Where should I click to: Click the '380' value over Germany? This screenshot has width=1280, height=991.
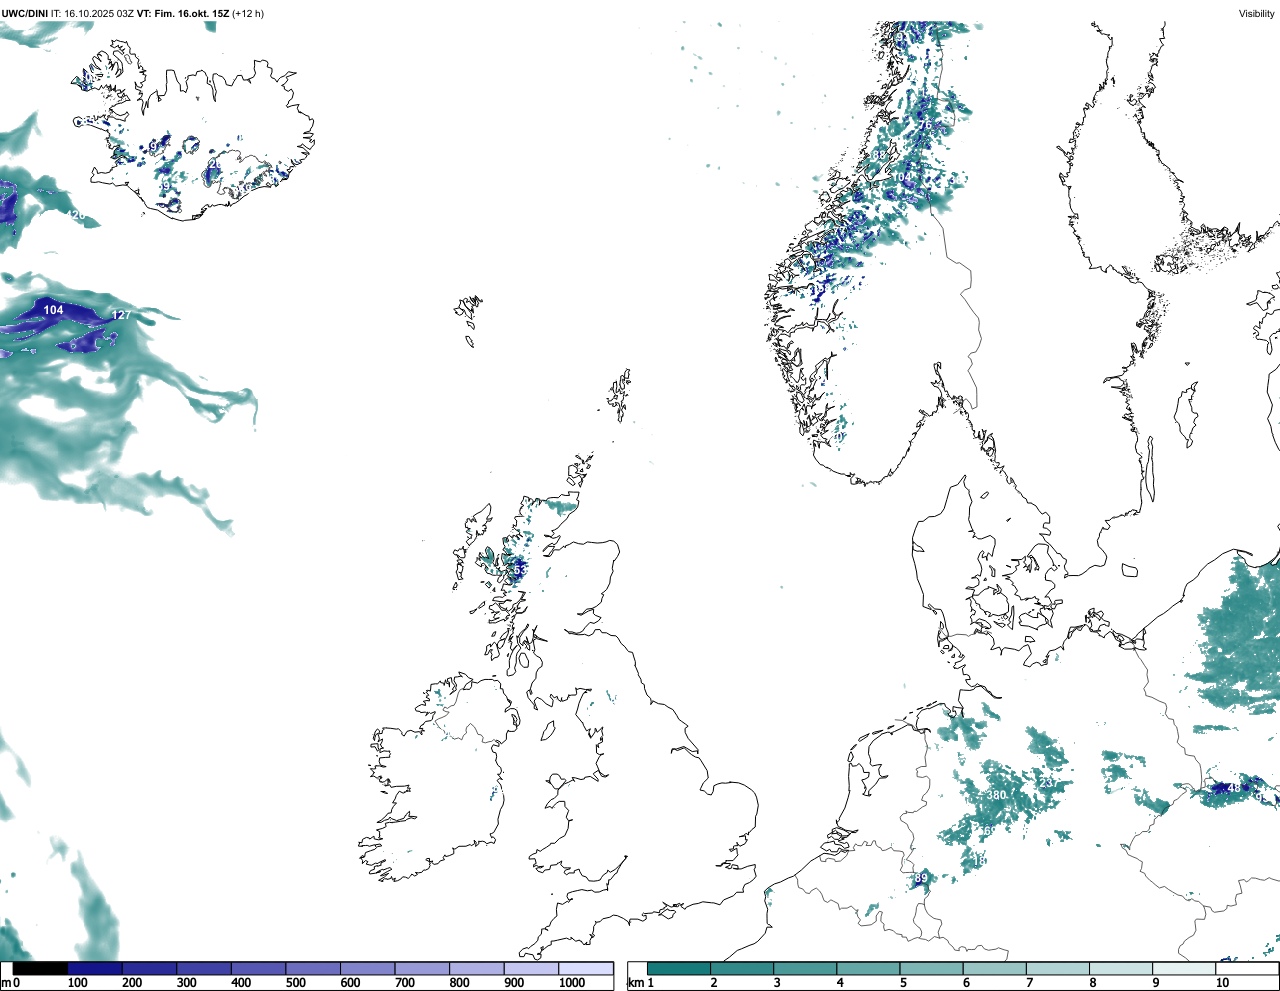[x=996, y=795]
